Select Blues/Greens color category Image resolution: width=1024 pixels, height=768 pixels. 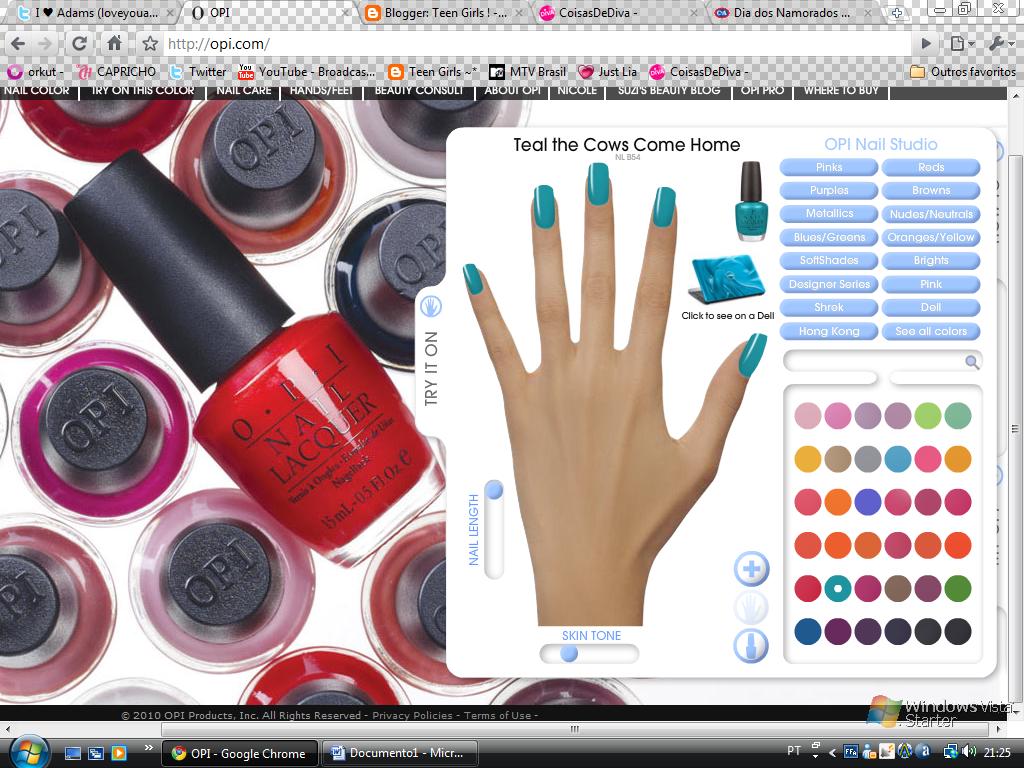point(829,237)
